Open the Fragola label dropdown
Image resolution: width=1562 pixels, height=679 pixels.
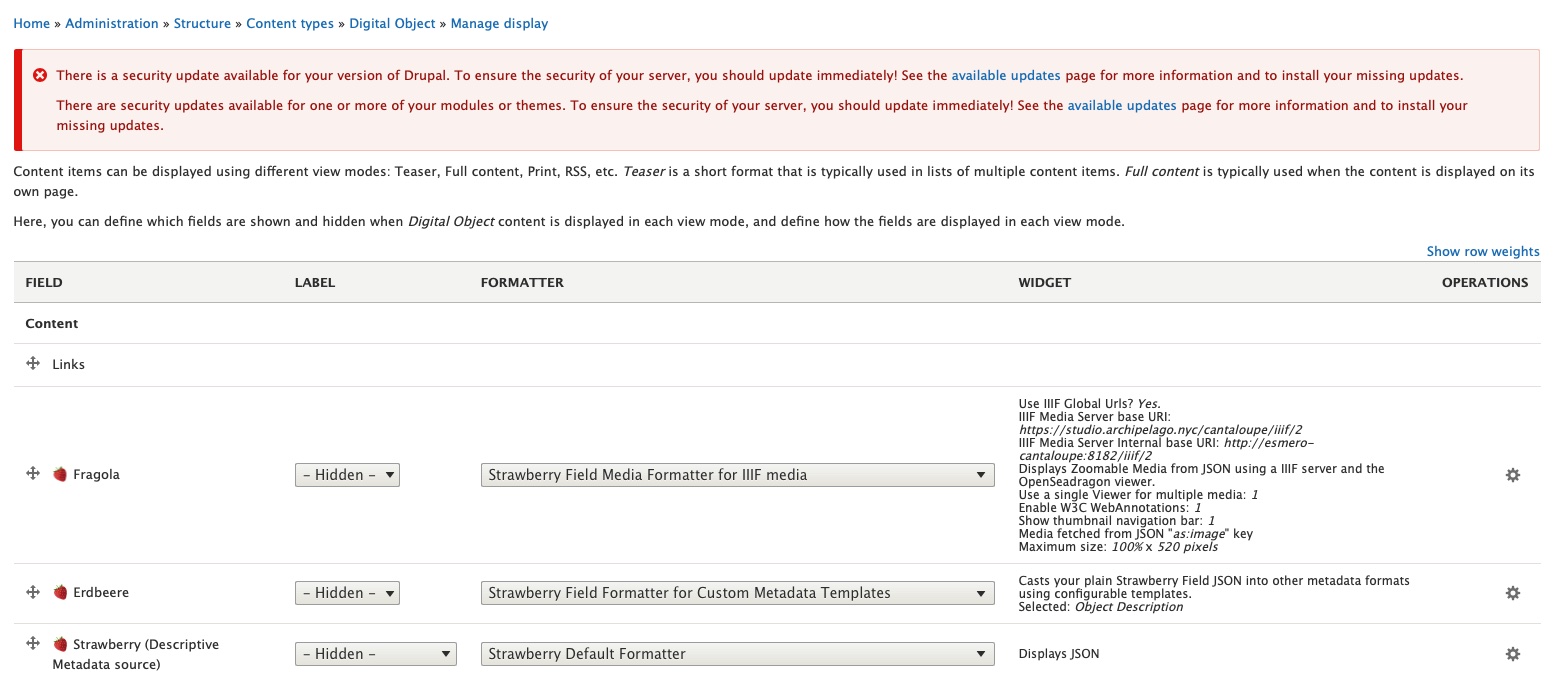347,475
